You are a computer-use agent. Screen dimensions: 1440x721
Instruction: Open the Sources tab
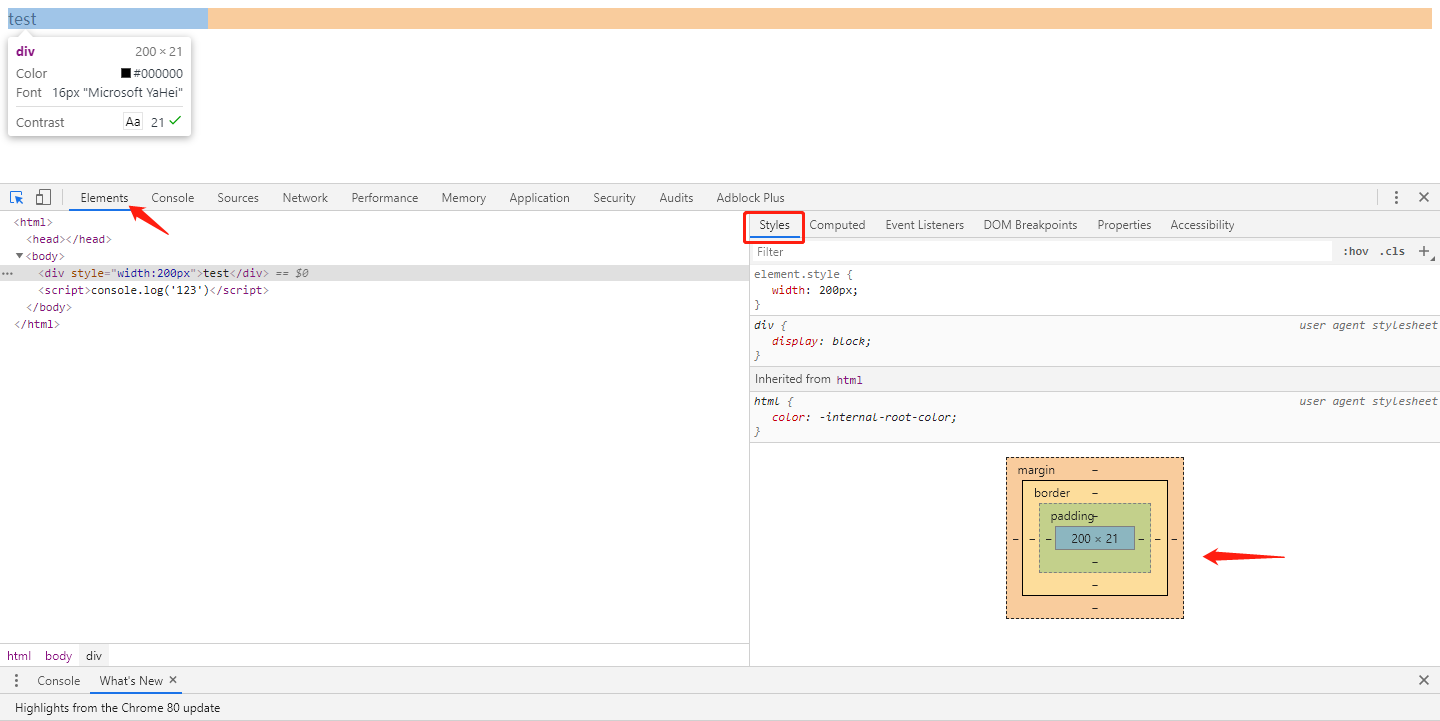point(238,198)
